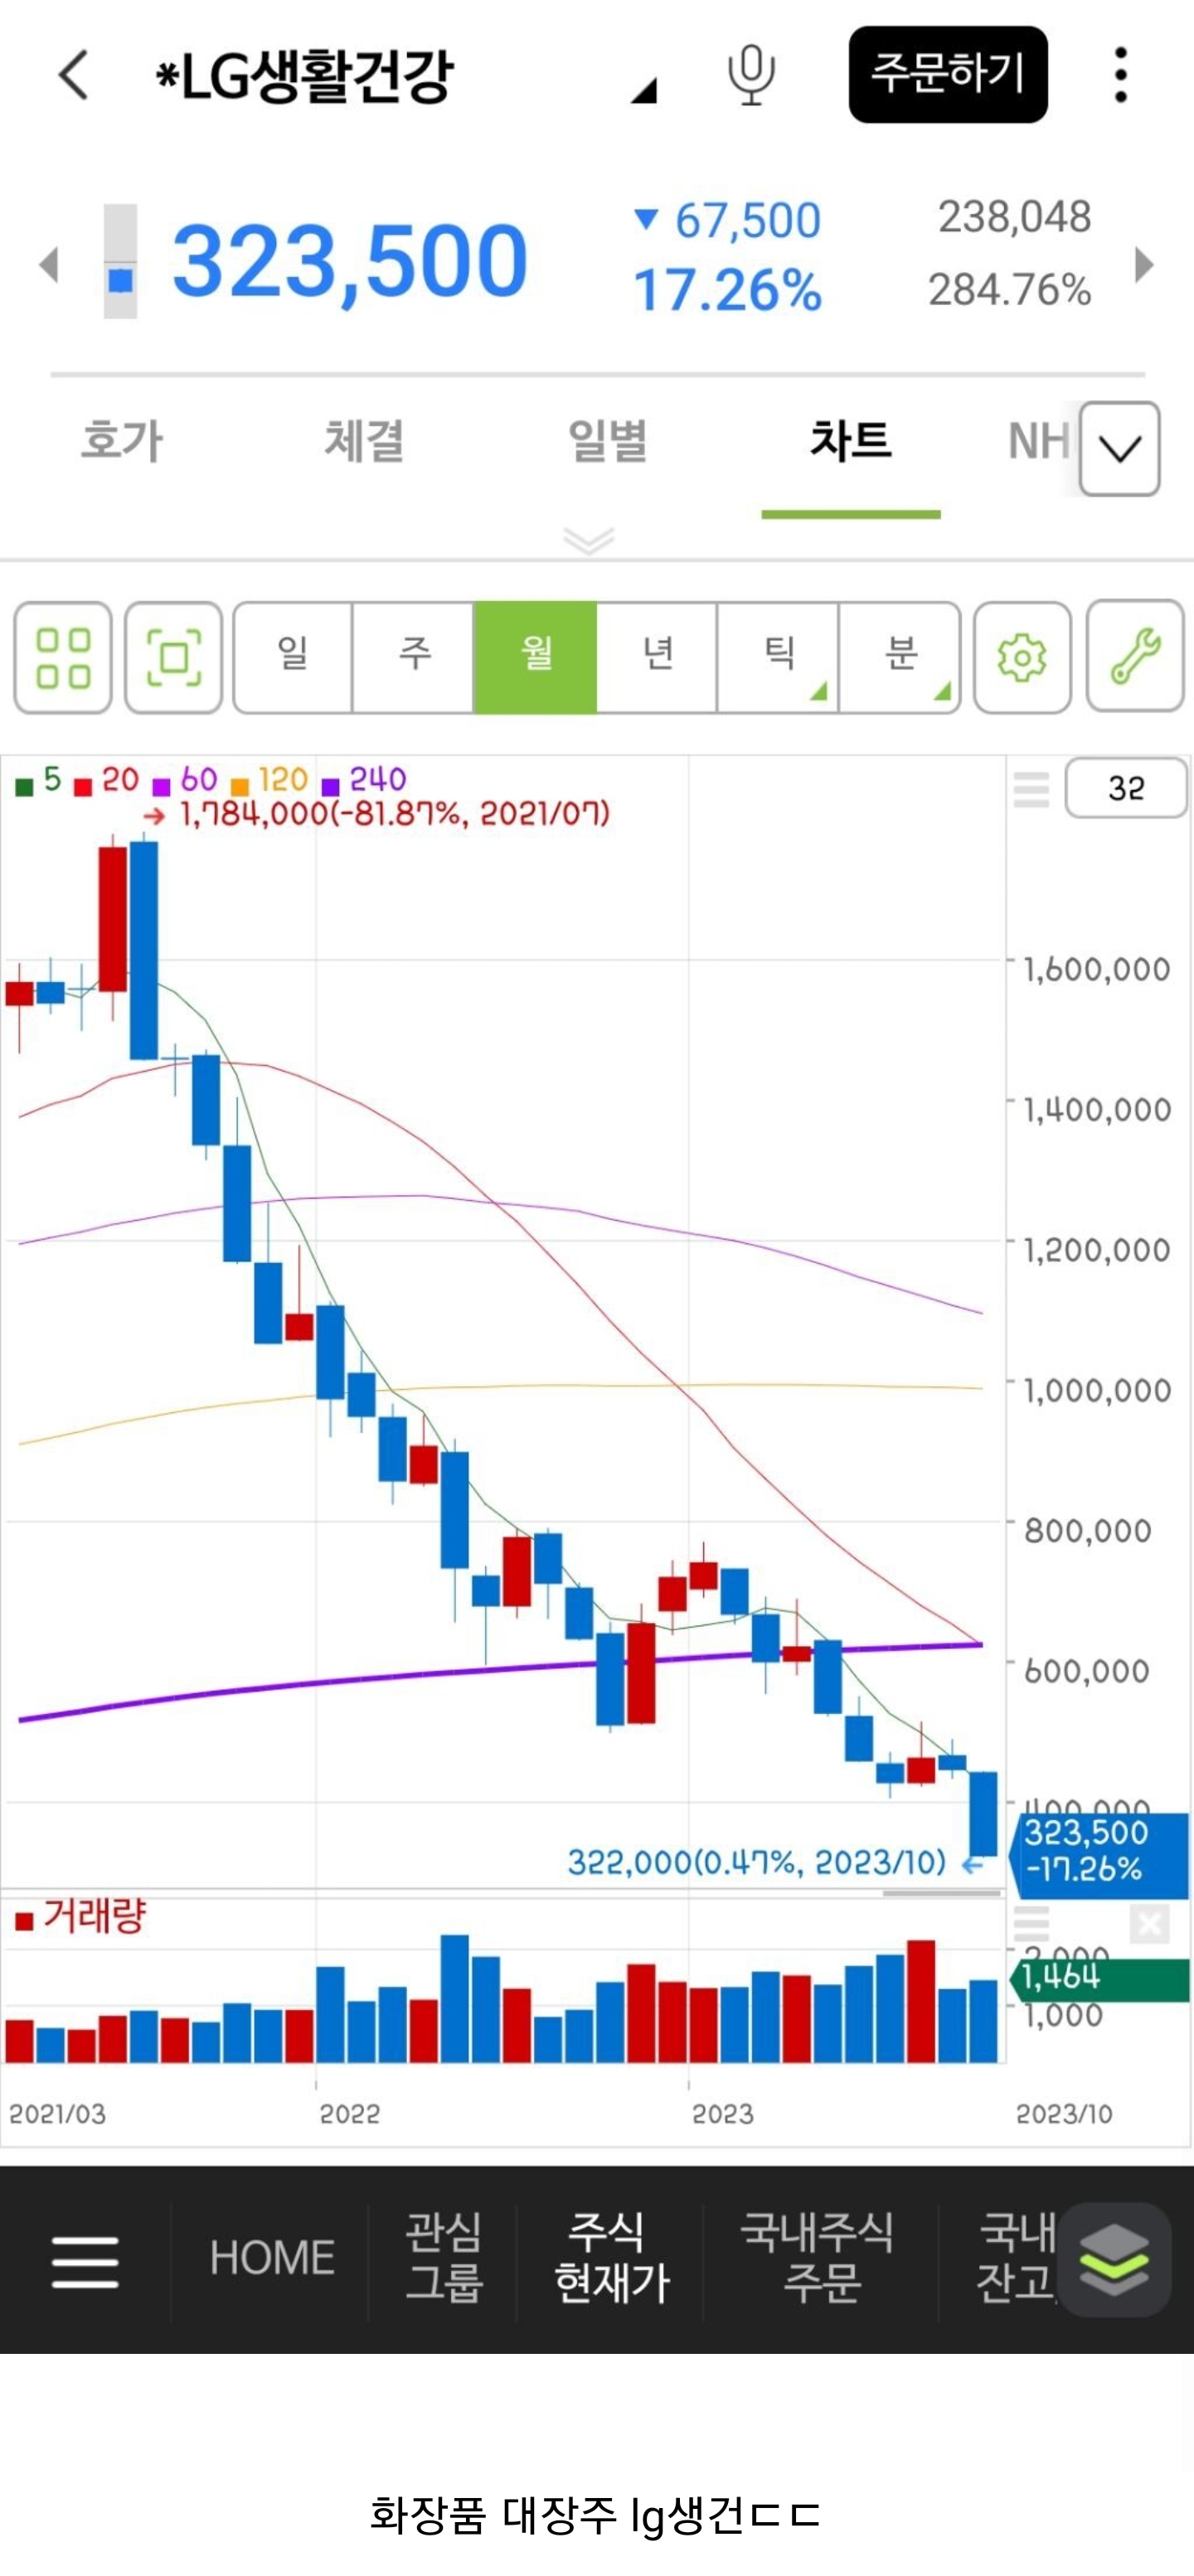Tap the violet 240-period moving average legend
Image resolution: width=1194 pixels, height=2576 pixels.
[x=364, y=780]
